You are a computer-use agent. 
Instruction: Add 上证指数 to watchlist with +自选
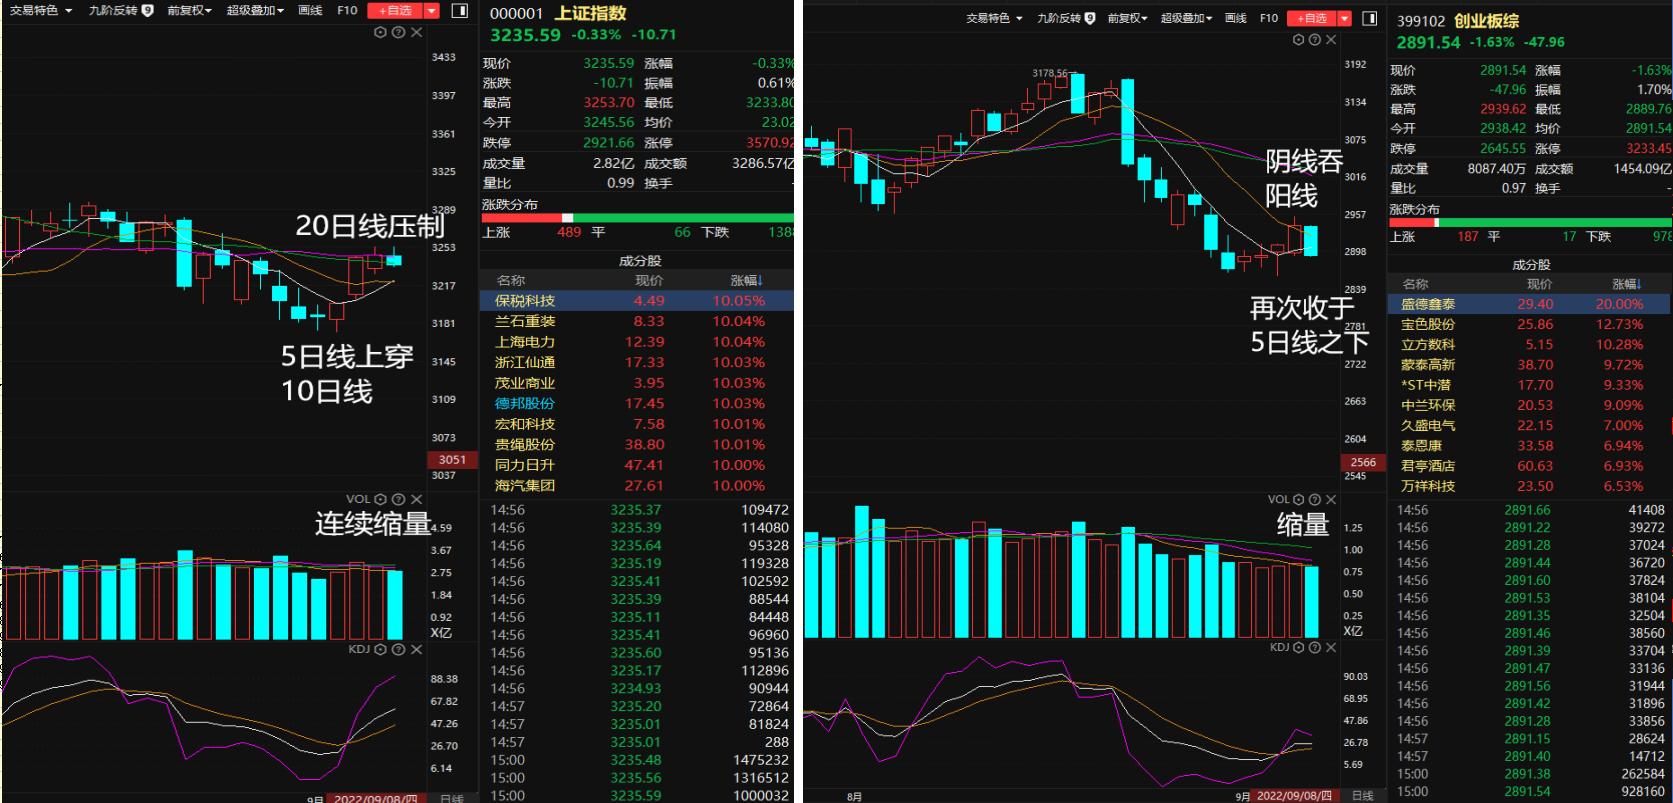396,10
